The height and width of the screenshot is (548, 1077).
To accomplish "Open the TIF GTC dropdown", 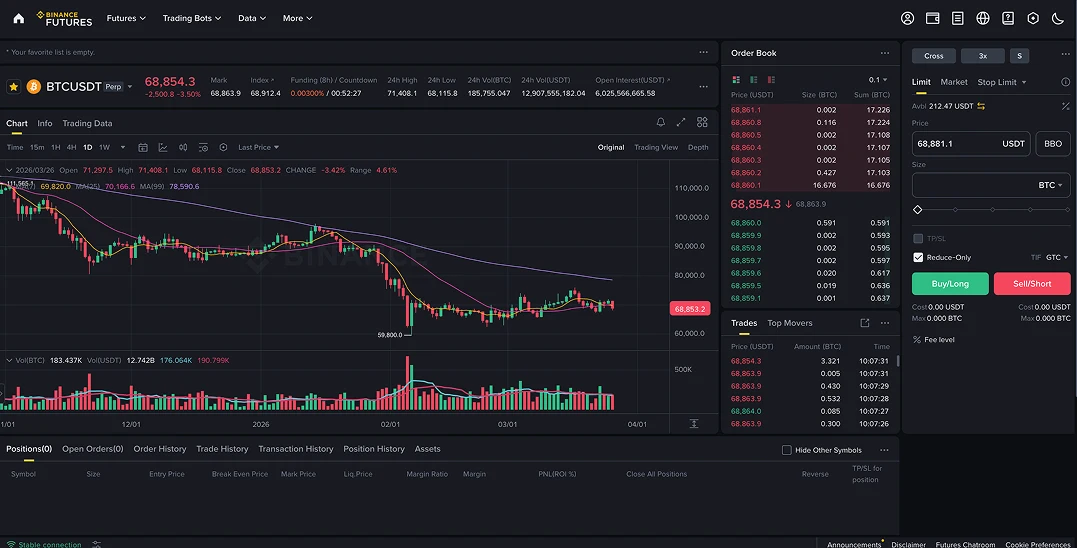I will point(1056,258).
